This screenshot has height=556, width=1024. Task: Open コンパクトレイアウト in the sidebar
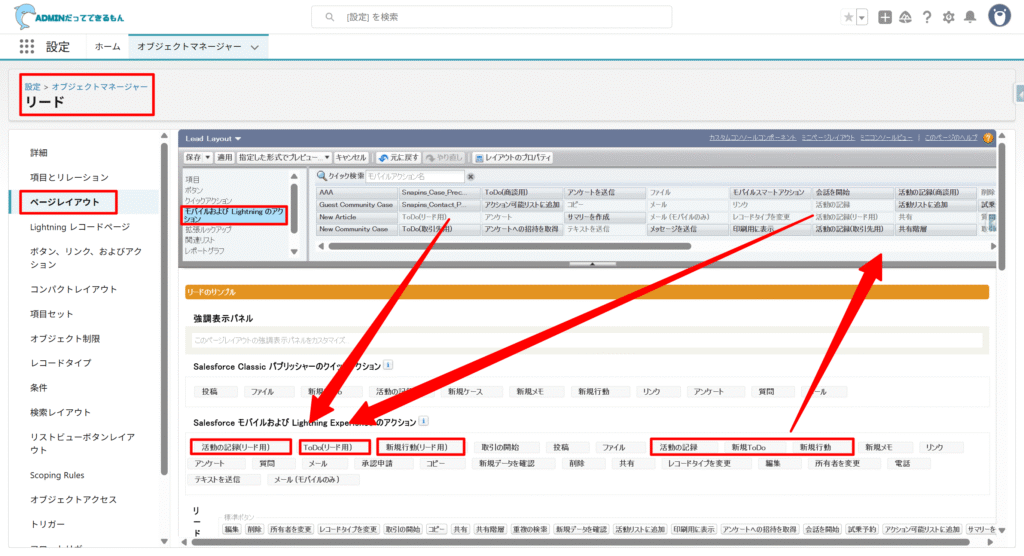point(73,289)
